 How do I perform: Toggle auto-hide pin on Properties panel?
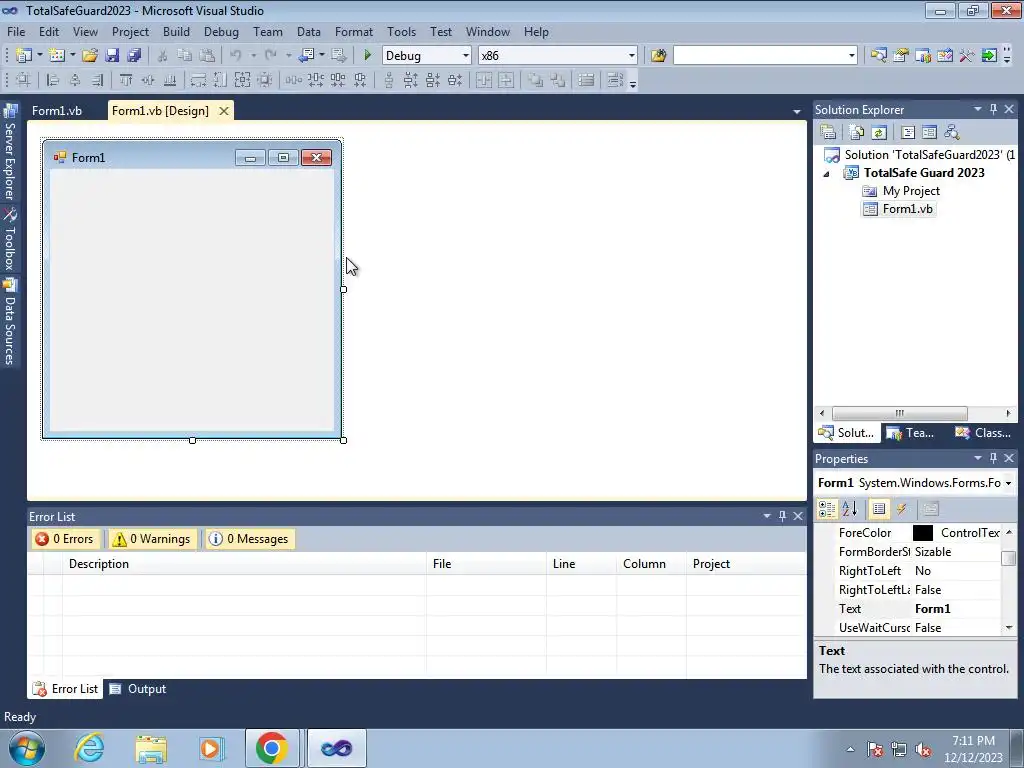(x=993, y=458)
